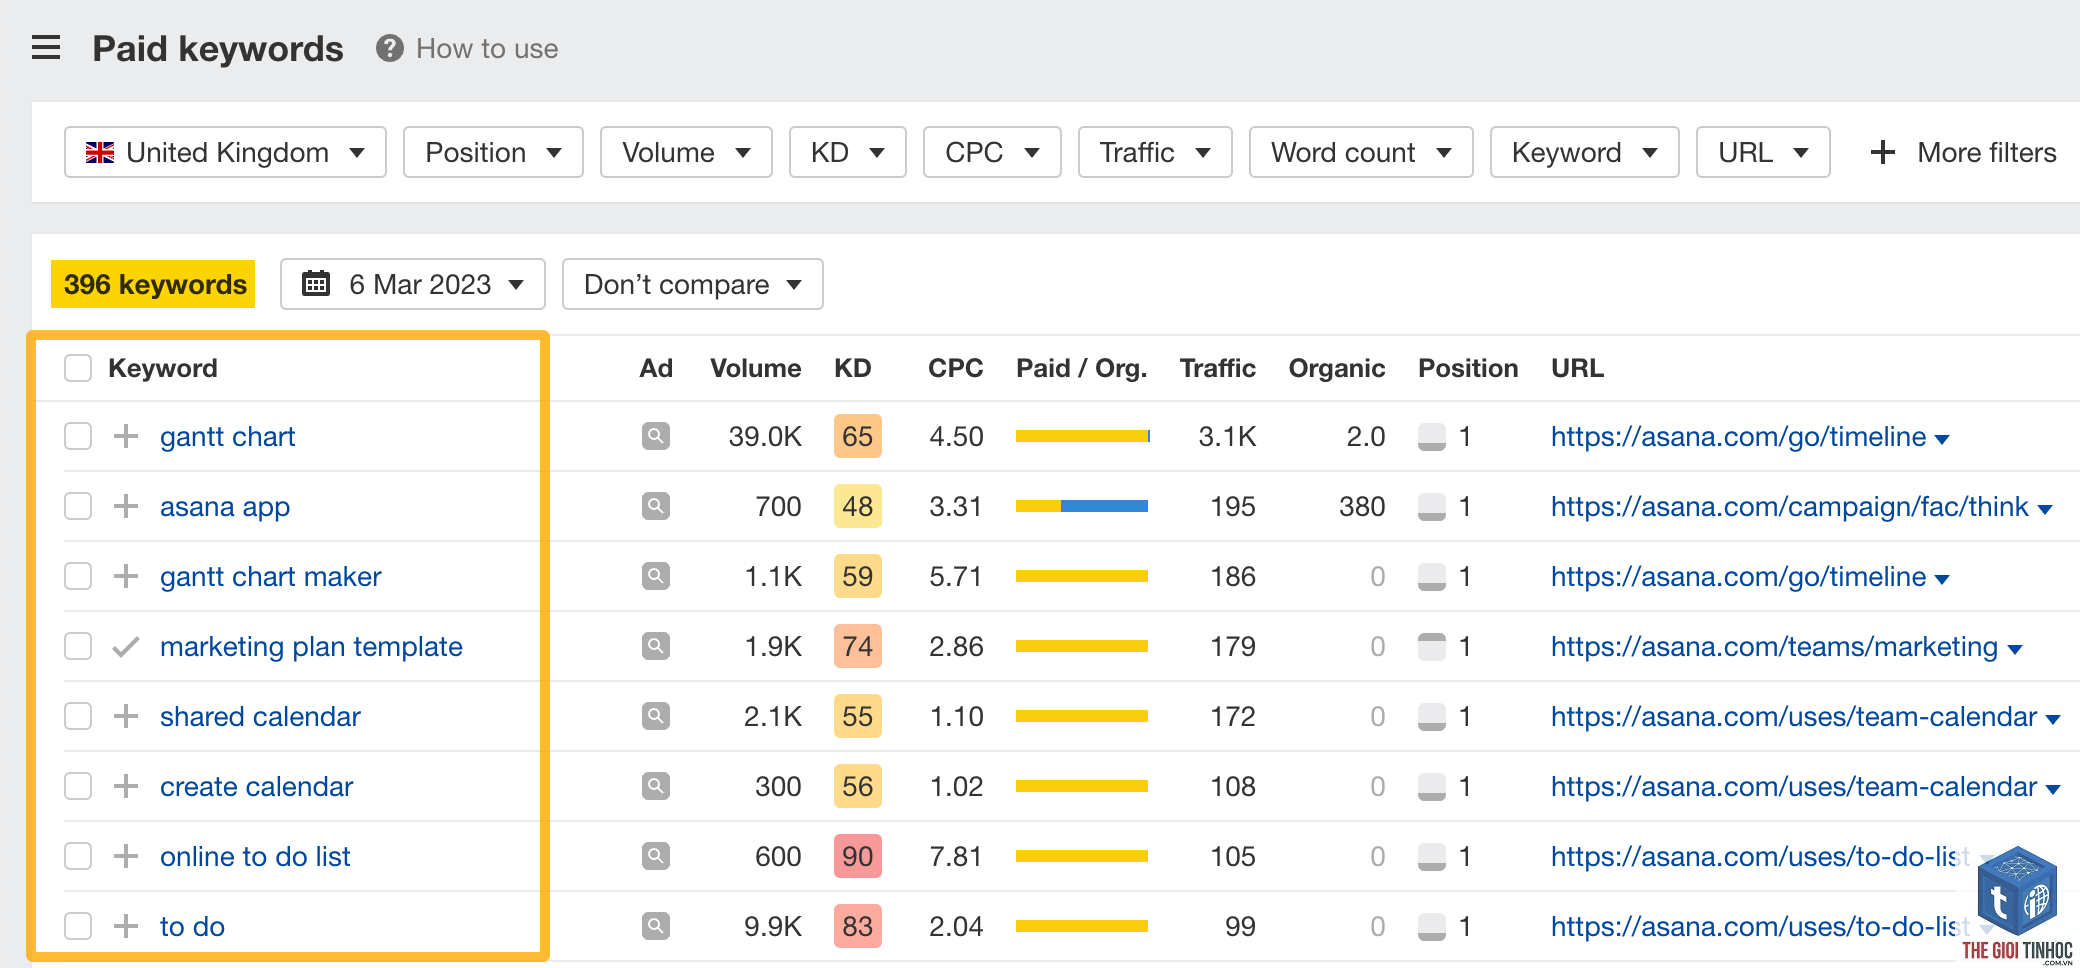Check the marketing plan template row checkbox

click(78, 646)
